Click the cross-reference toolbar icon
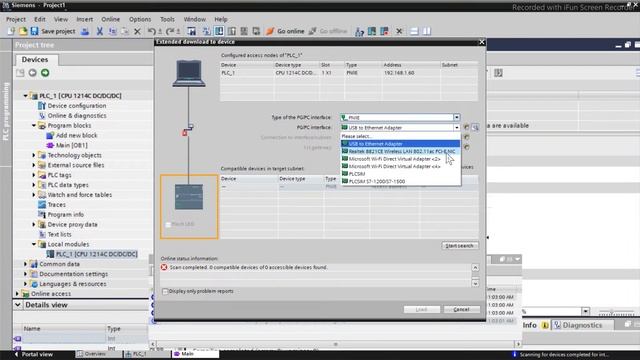The height and width of the screenshot is (360, 640). (x=399, y=31)
